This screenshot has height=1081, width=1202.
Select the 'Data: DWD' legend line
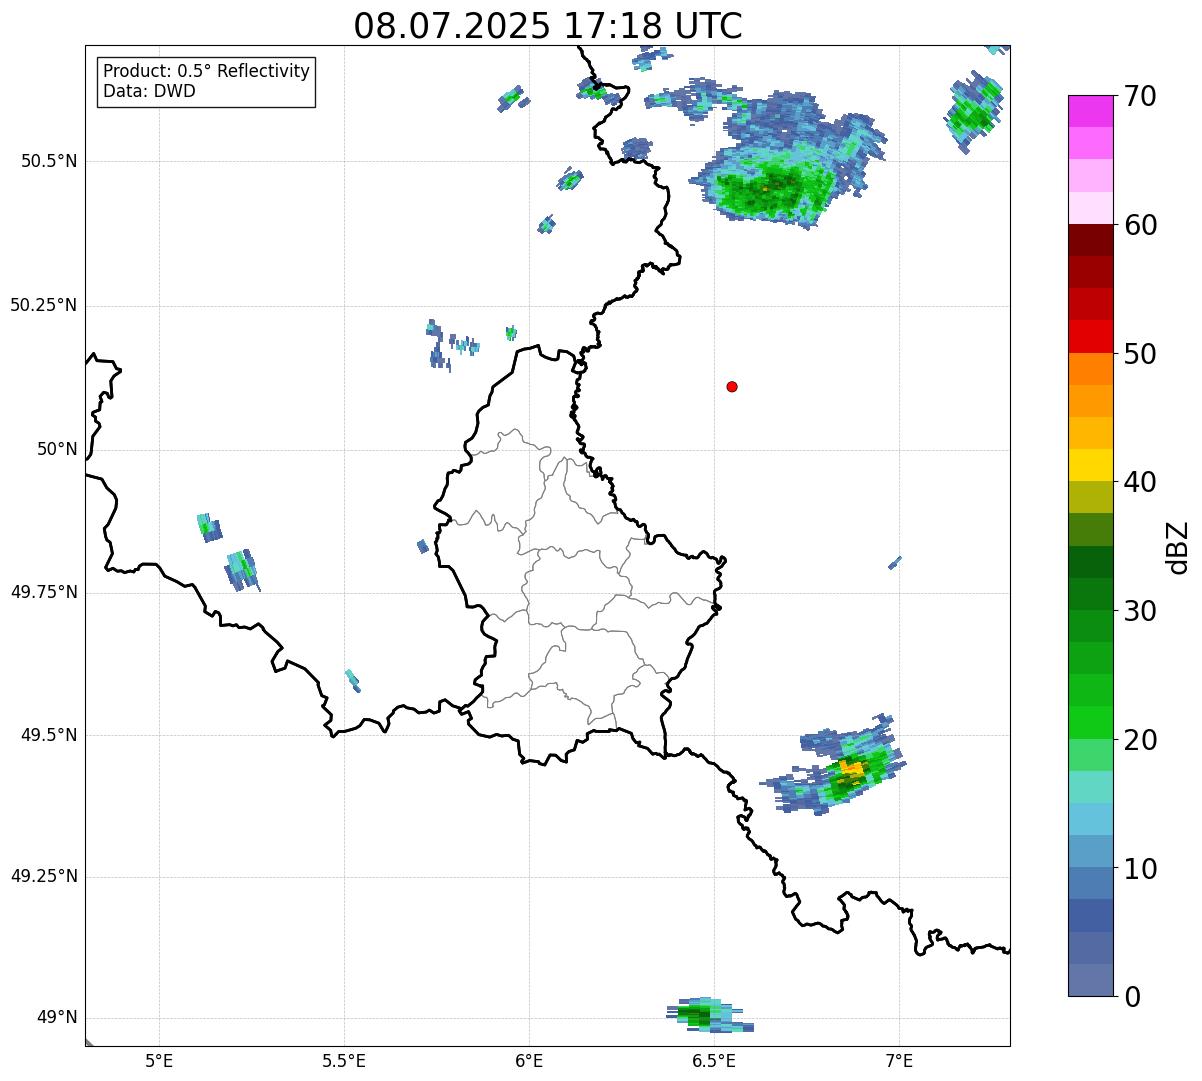(149, 92)
